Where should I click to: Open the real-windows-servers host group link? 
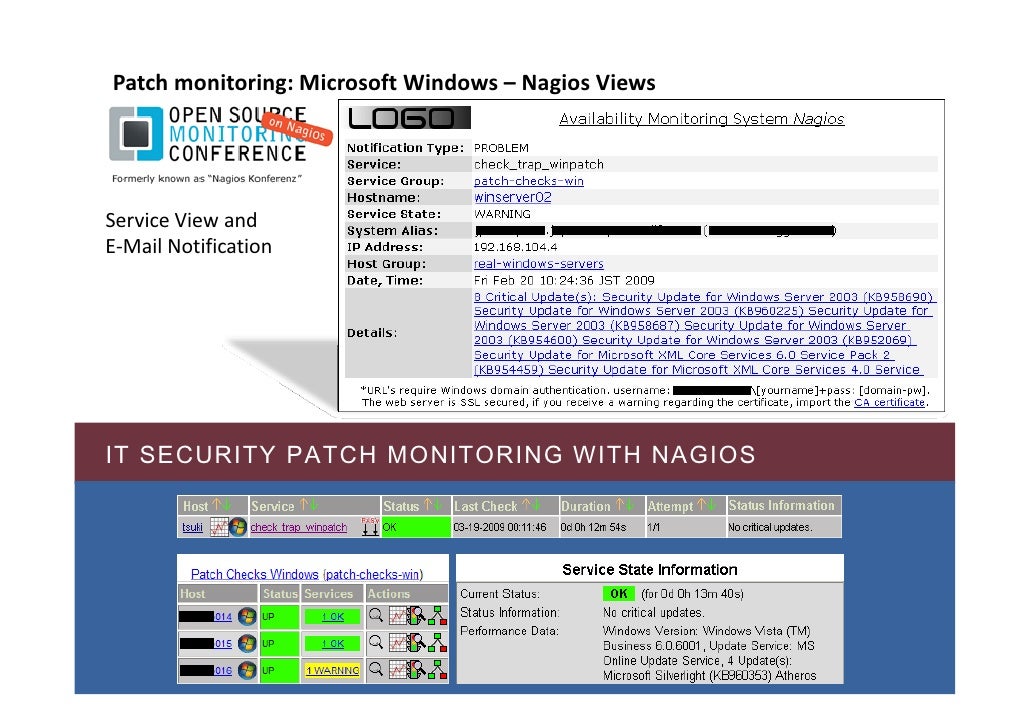click(x=539, y=263)
